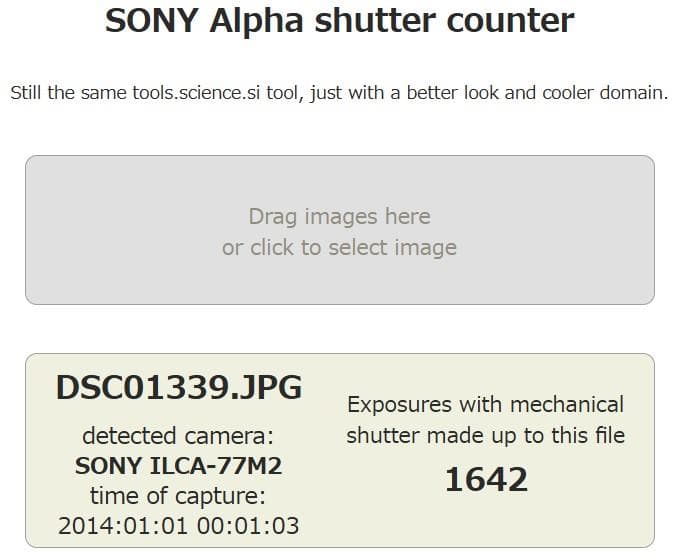The width and height of the screenshot is (697, 559).
Task: Click "or click to select image" line
Action: (x=339, y=247)
